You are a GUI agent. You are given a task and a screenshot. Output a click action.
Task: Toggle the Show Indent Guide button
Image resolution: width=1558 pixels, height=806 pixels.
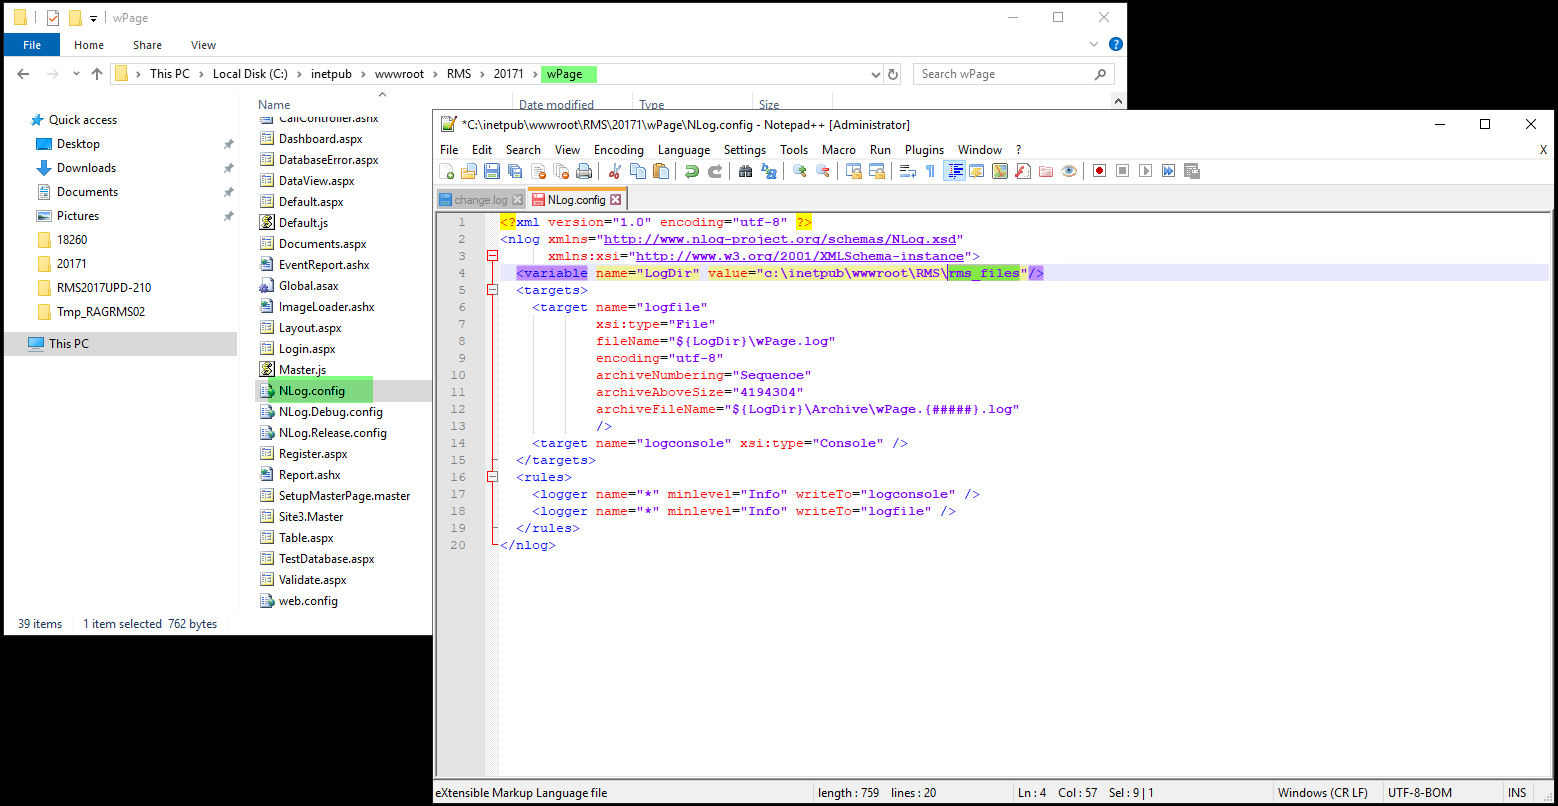click(x=954, y=171)
